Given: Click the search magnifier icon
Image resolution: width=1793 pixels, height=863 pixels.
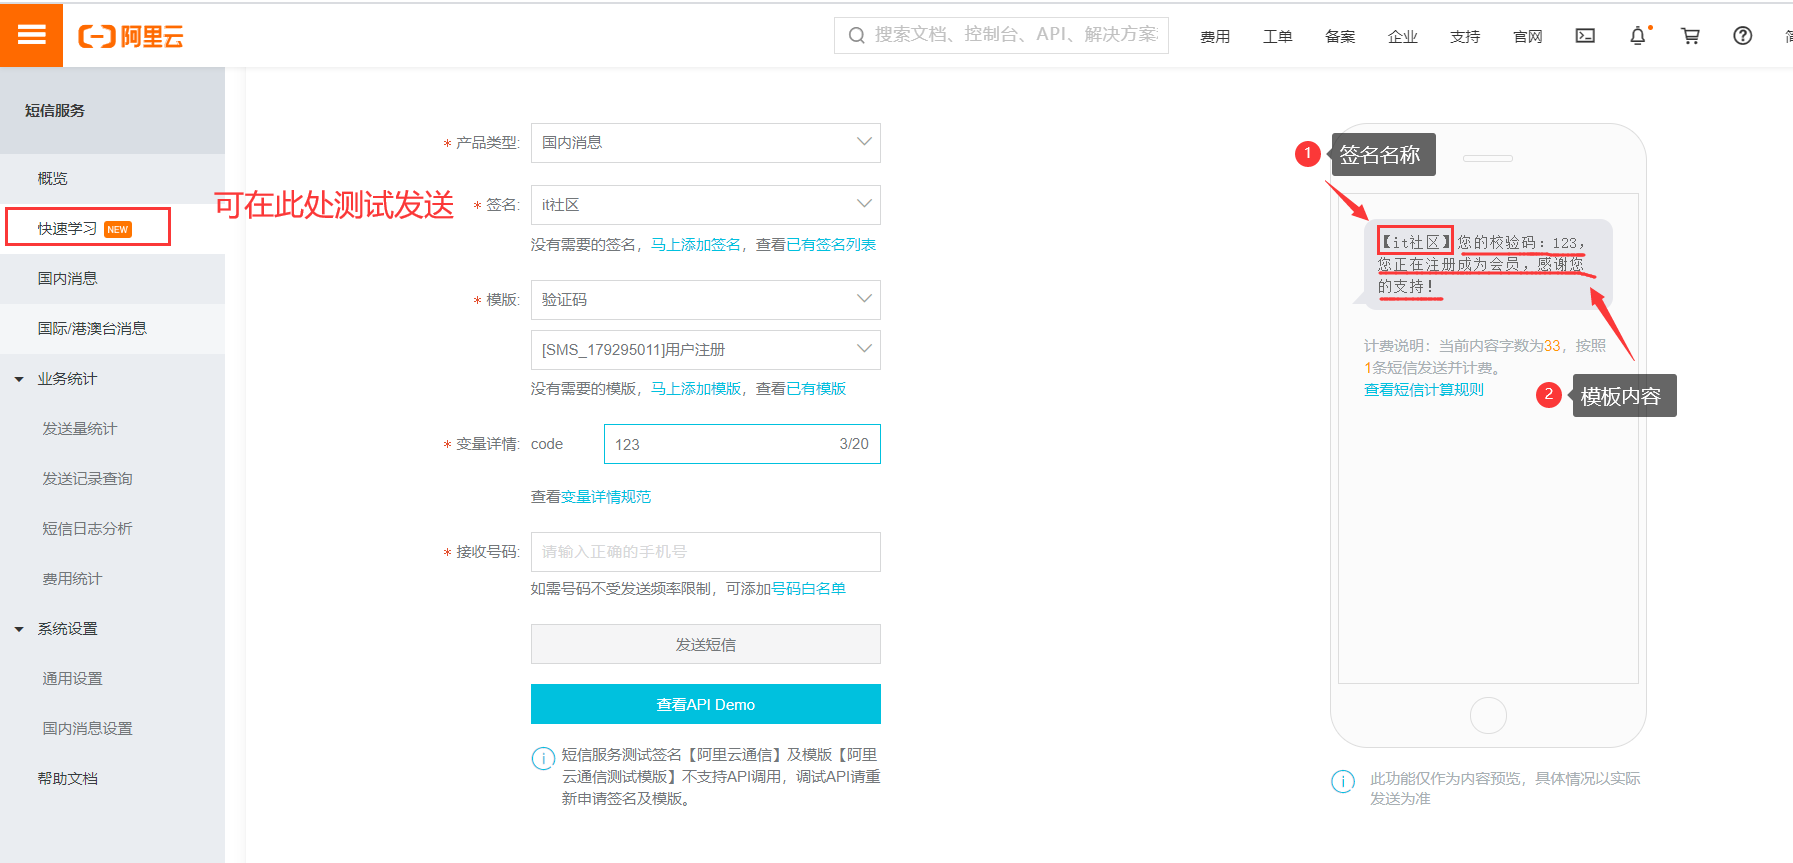Looking at the screenshot, I should pyautogui.click(x=856, y=36).
